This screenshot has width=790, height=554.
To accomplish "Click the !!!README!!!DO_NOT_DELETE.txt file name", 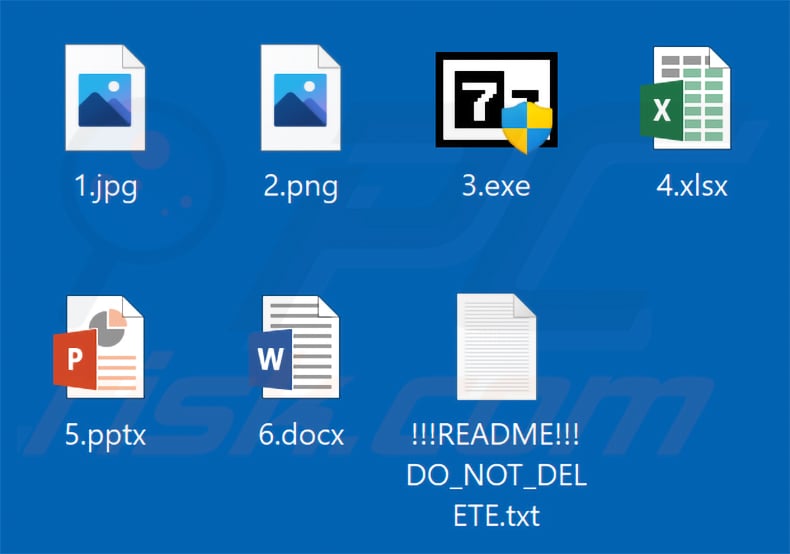I will (496, 474).
